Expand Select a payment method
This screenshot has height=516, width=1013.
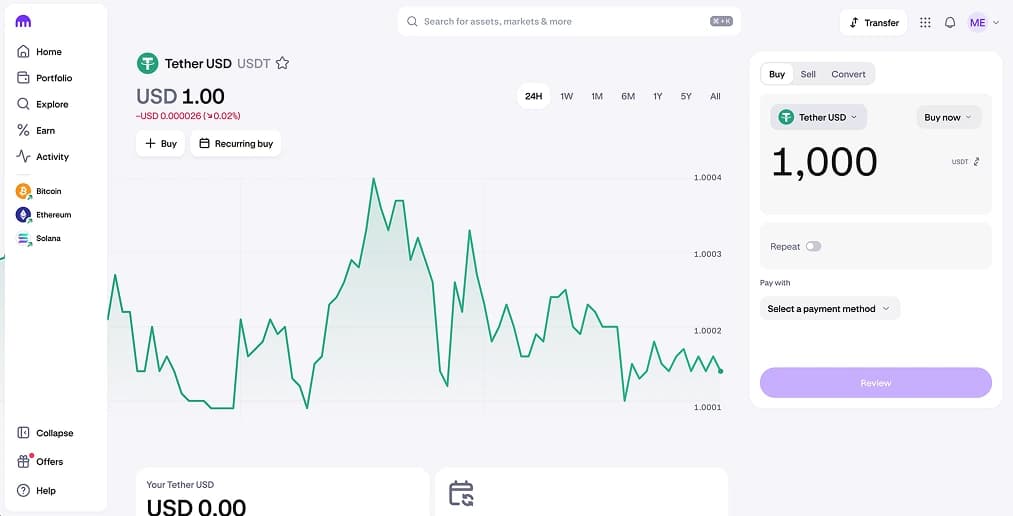[x=830, y=309]
